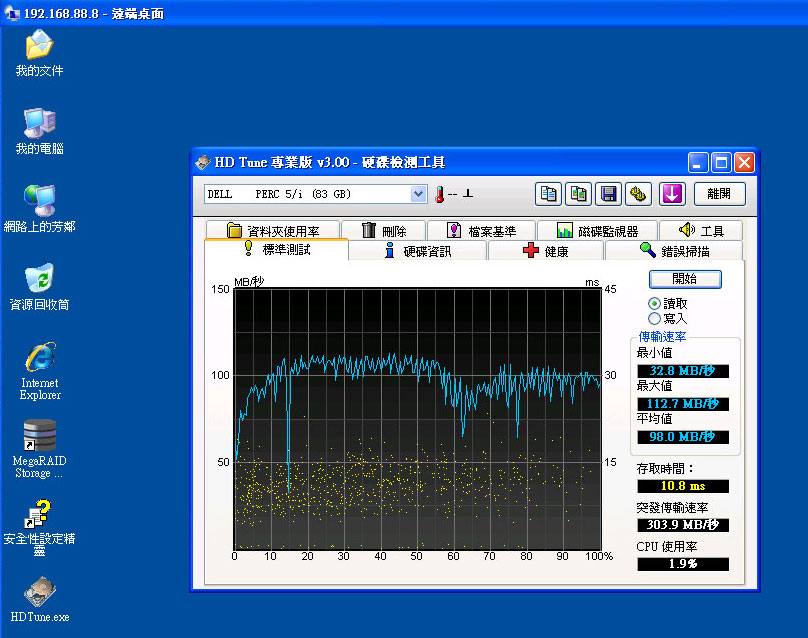This screenshot has width=808, height=638.
Task: Click the thermometer temperature indicator
Action: 438,194
